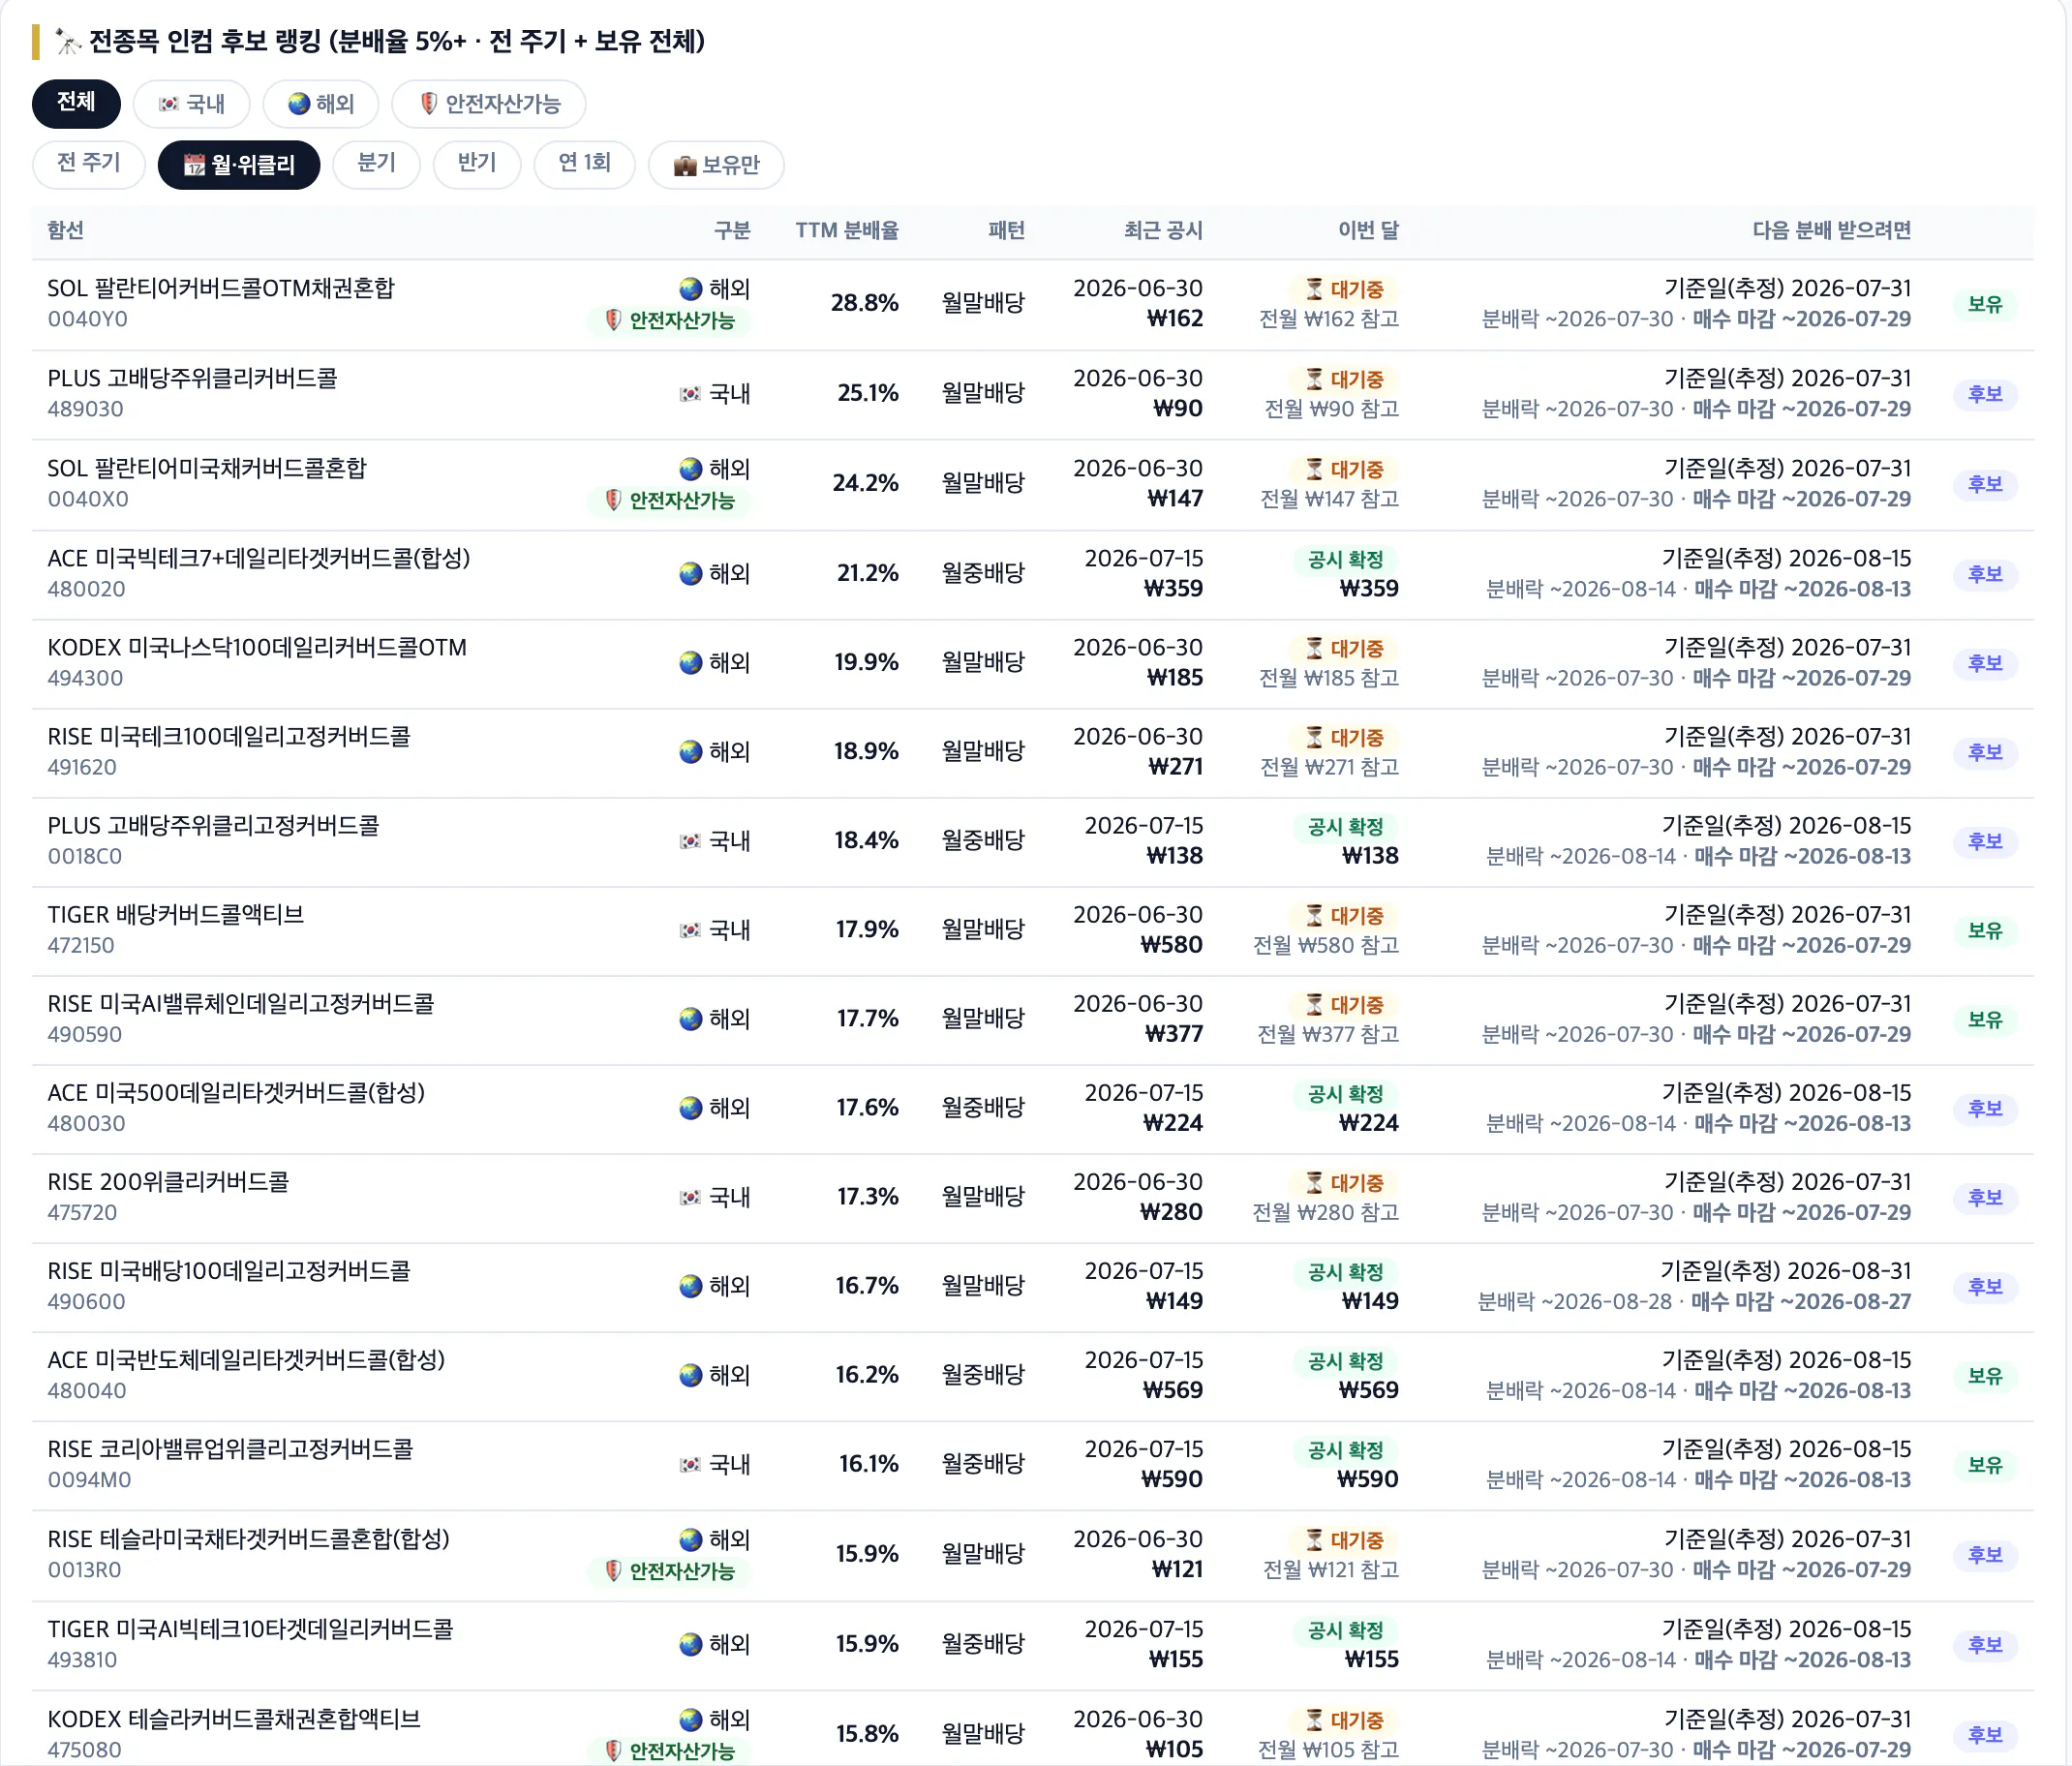Click the 안전자산가능 label in the 0040X0 row
Viewport: 2072px width, 1766px height.
681,500
